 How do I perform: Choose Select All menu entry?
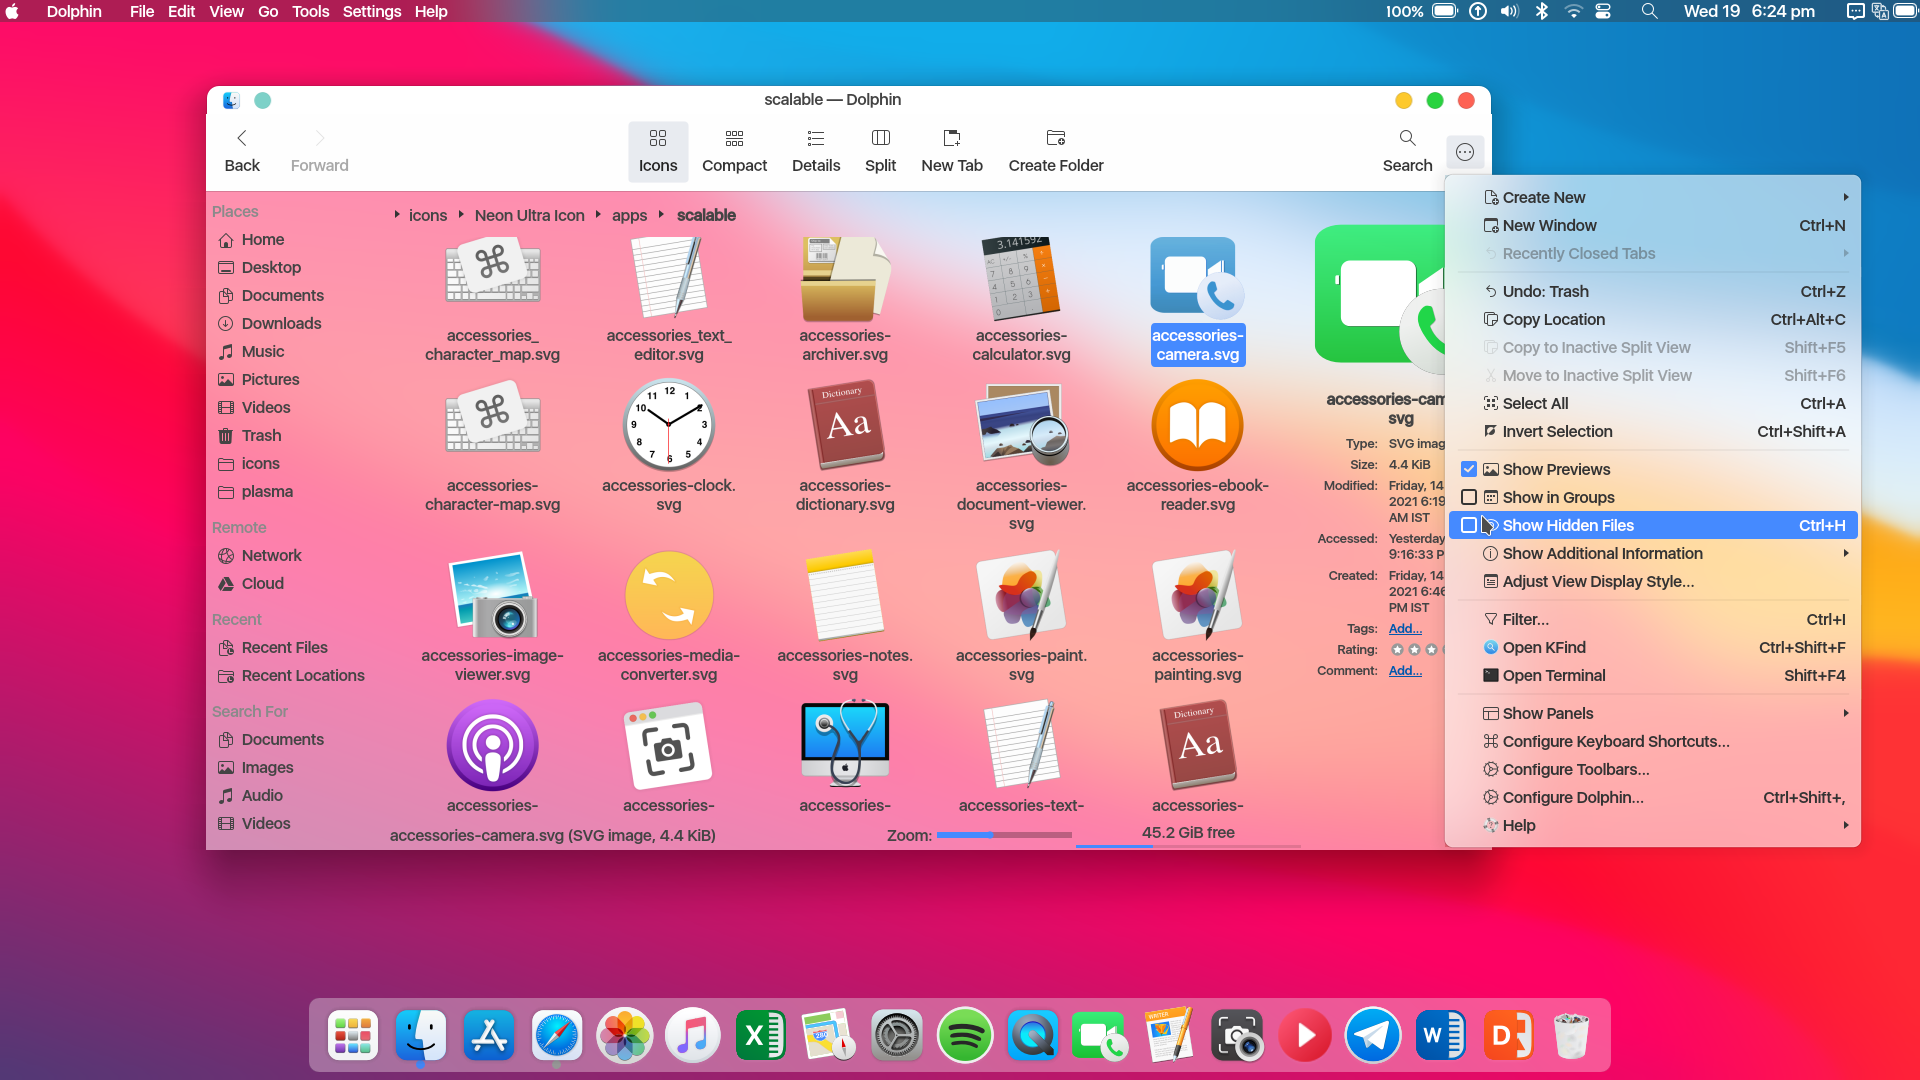tap(1653, 403)
